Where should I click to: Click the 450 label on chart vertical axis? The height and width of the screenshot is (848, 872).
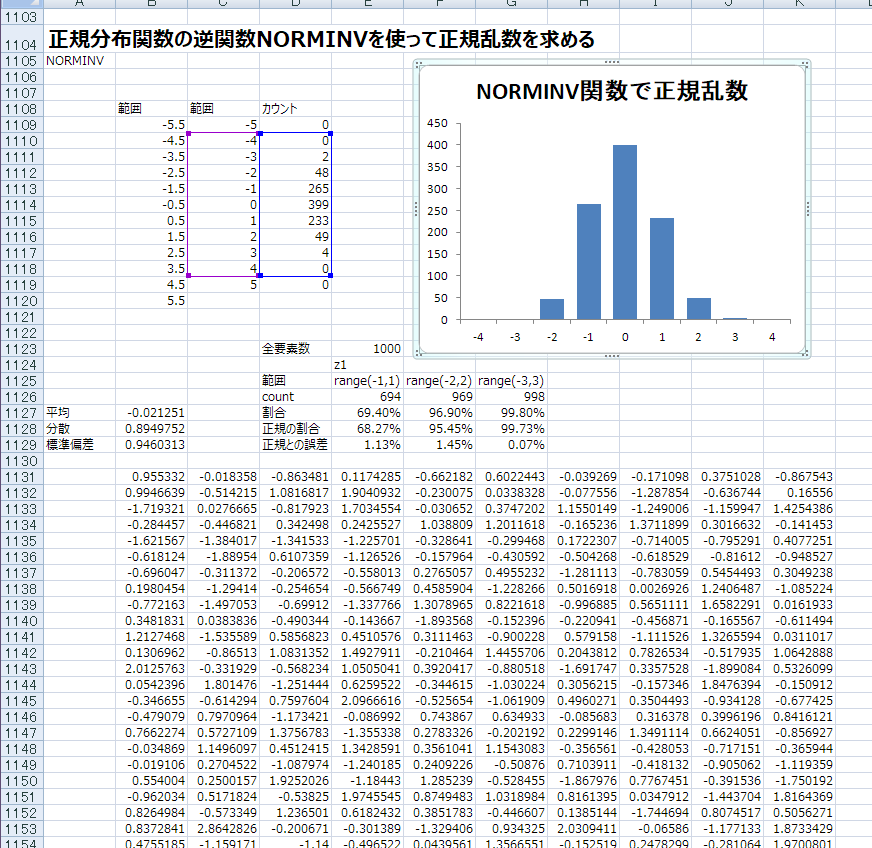click(437, 123)
